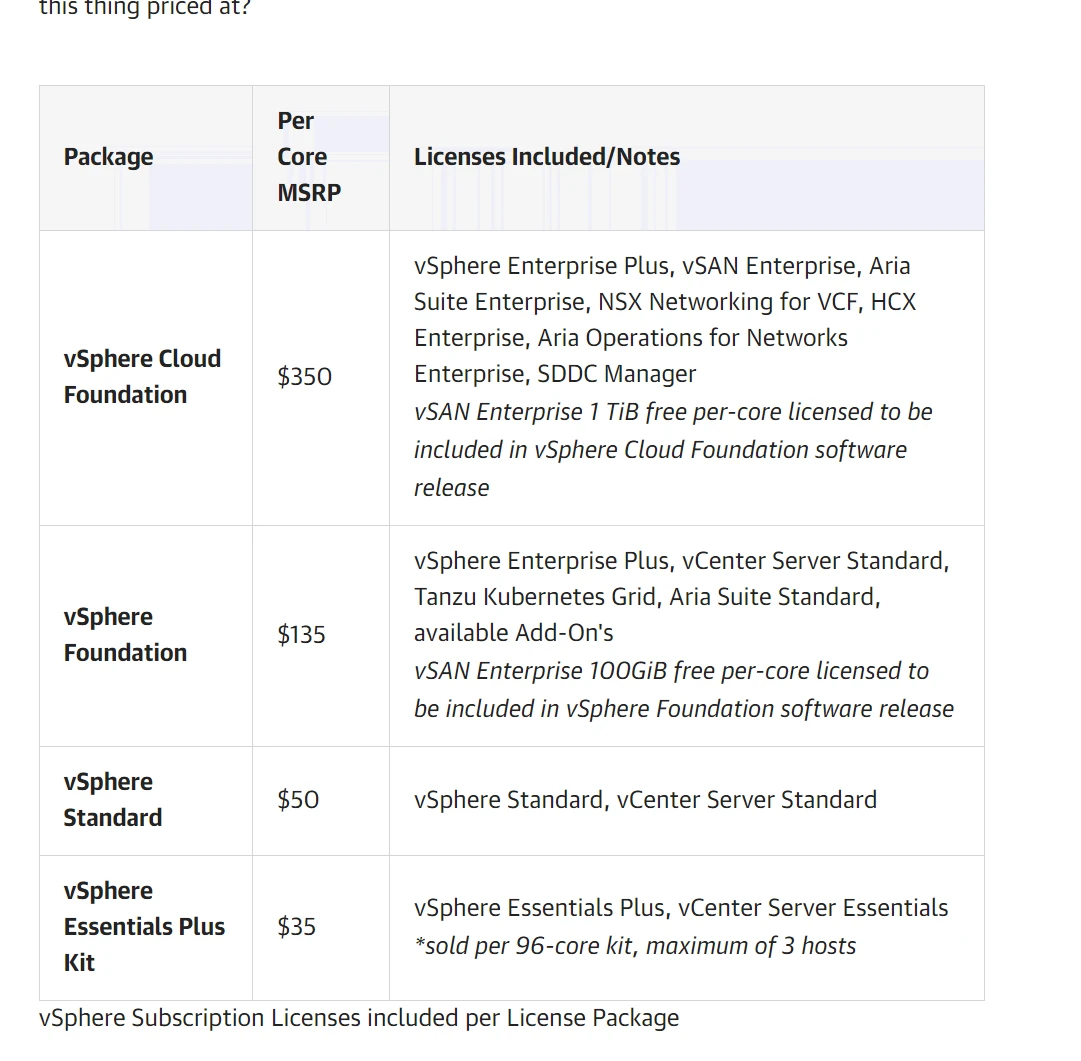
Task: Click the "*sold per 96-core kit" note
Action: click(635, 946)
